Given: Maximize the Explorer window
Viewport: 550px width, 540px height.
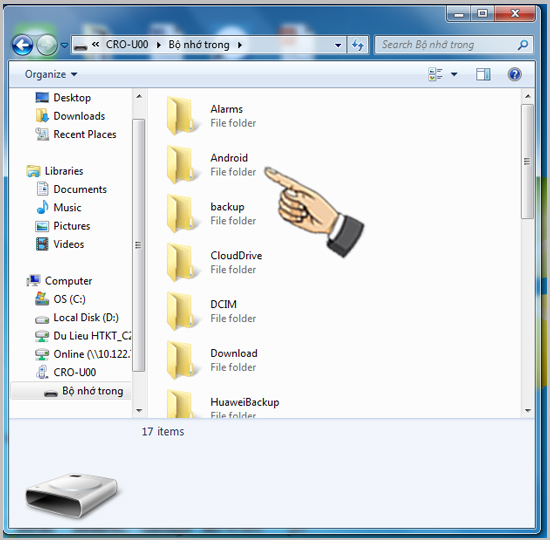Looking at the screenshot, I should 482,14.
